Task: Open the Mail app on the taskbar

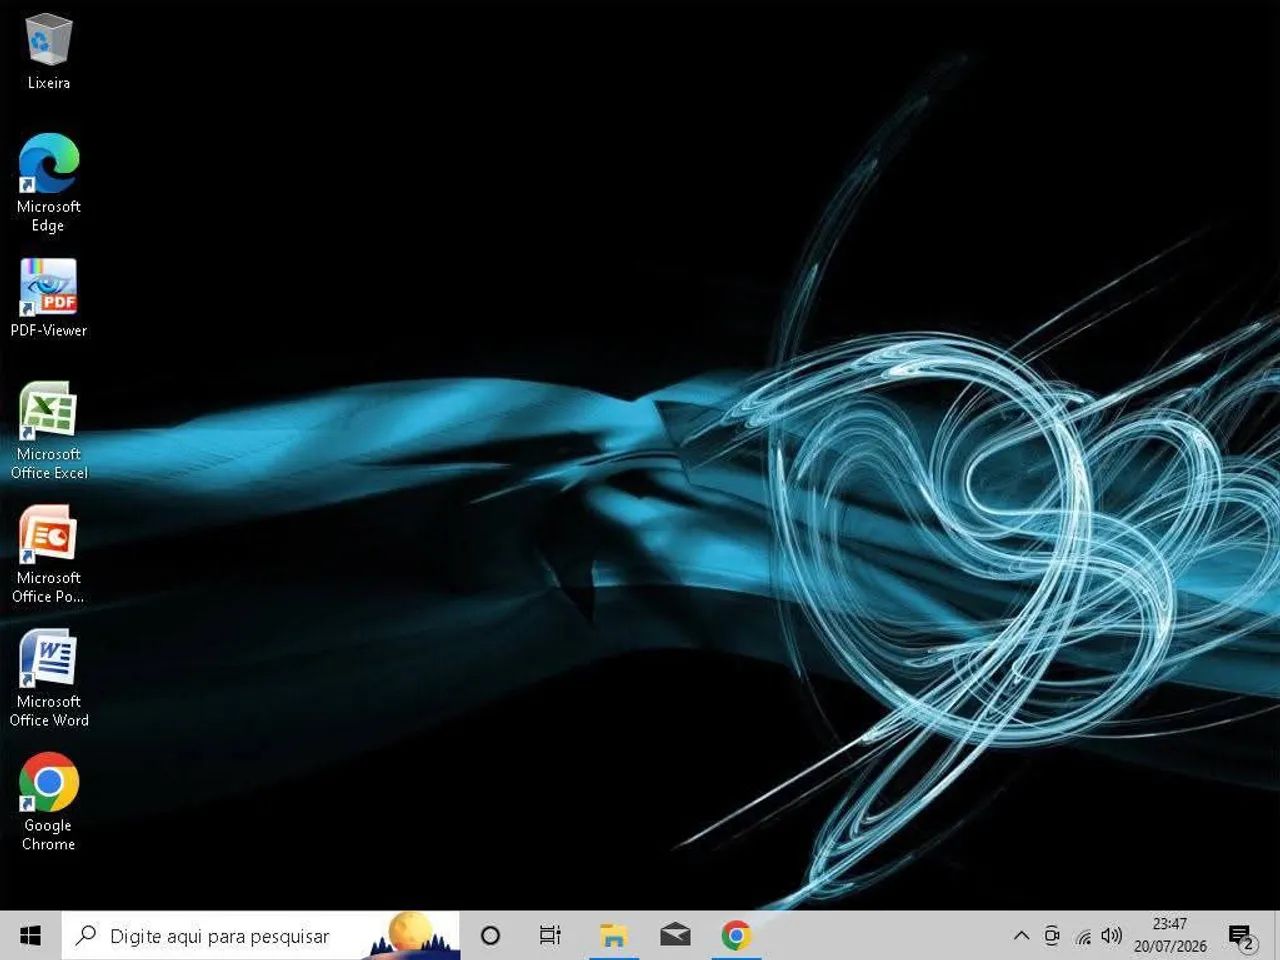Action: point(675,936)
